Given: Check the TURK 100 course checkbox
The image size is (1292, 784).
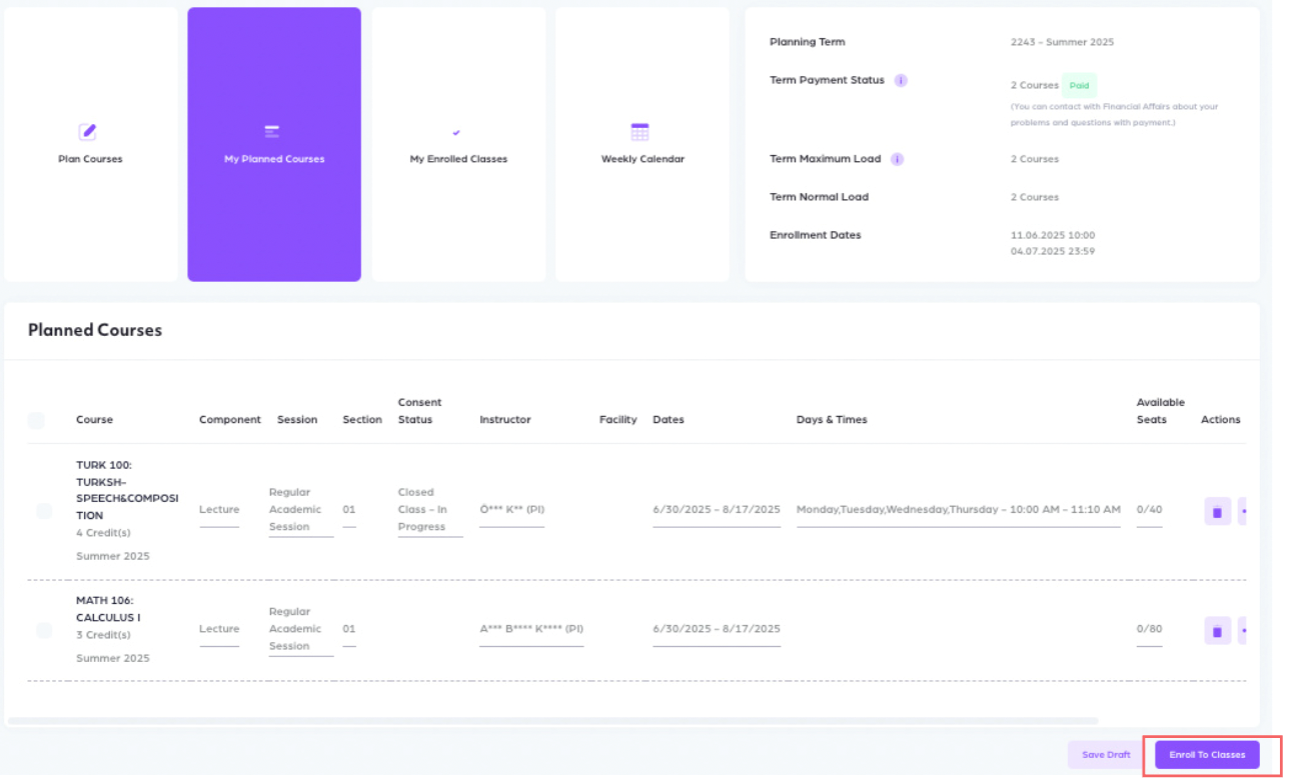Looking at the screenshot, I should pyautogui.click(x=44, y=511).
